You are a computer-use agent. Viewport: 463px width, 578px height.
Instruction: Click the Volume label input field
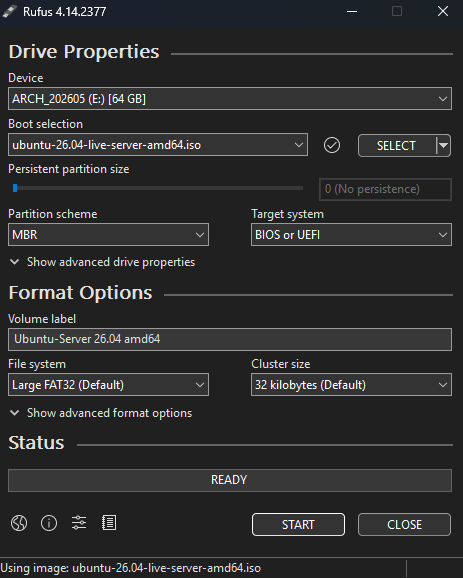click(230, 339)
